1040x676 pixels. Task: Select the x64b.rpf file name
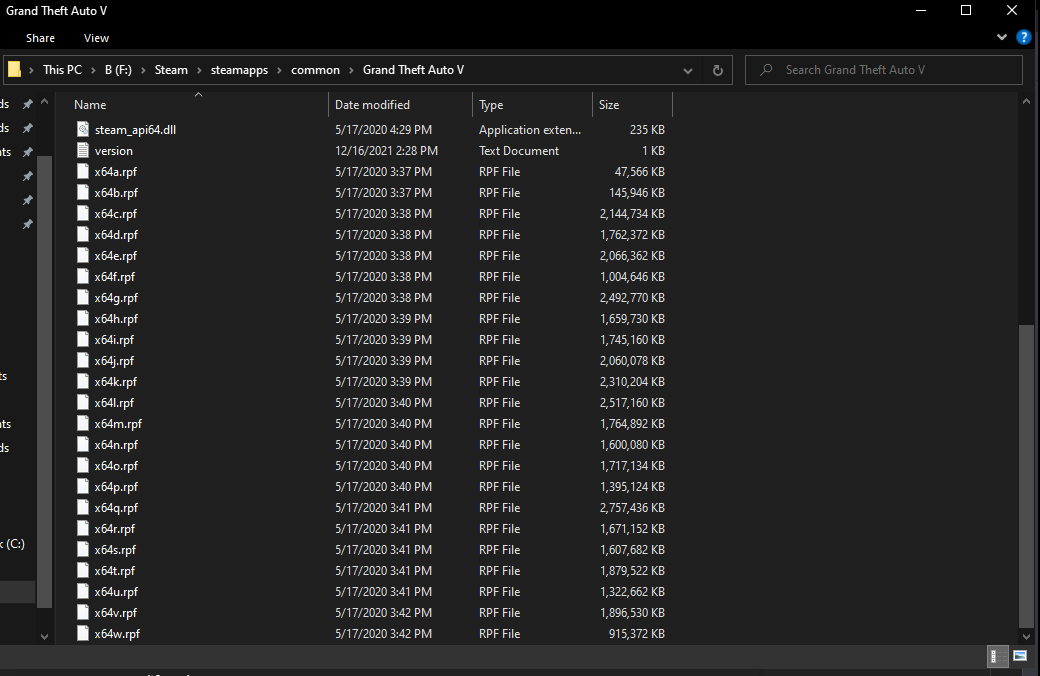coord(116,192)
